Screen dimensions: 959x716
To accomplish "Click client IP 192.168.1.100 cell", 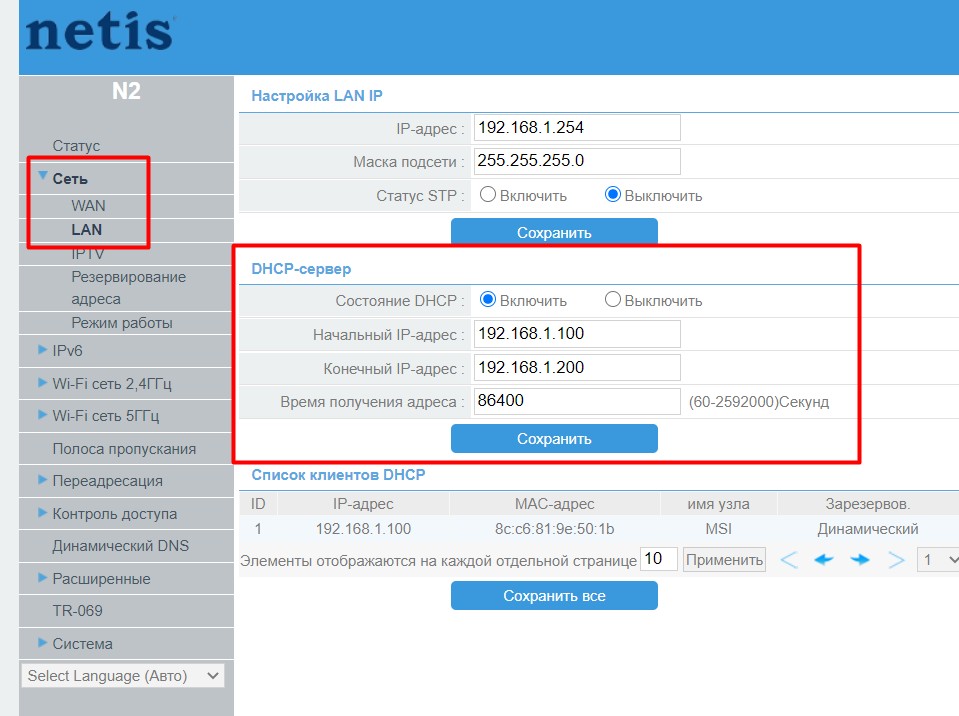I will point(363,529).
